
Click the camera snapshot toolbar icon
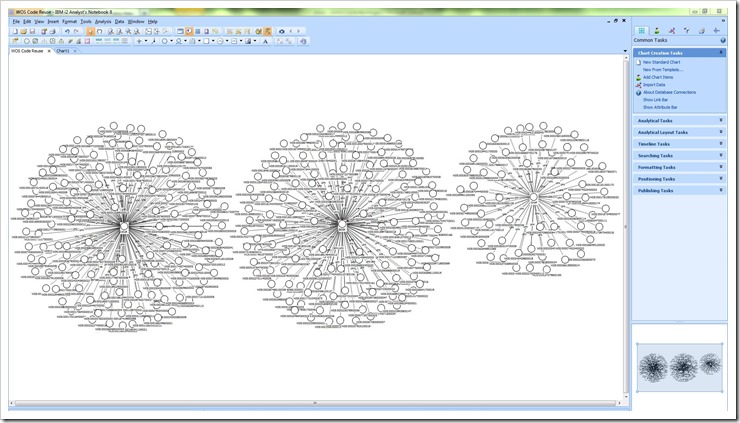coord(282,32)
